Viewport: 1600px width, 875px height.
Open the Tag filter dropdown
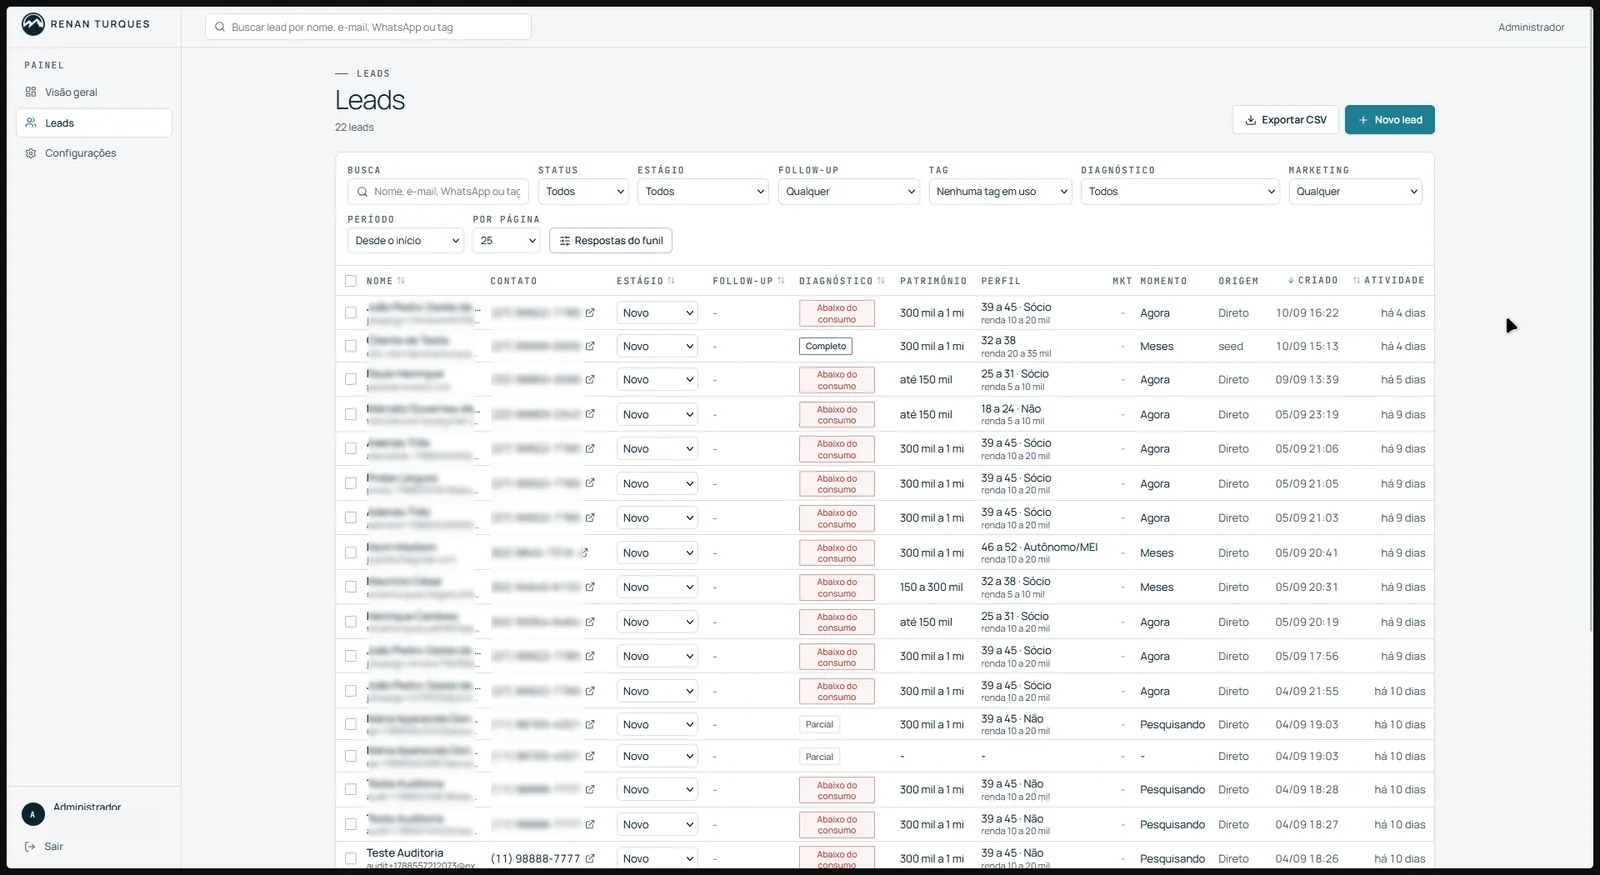[x=1001, y=192]
